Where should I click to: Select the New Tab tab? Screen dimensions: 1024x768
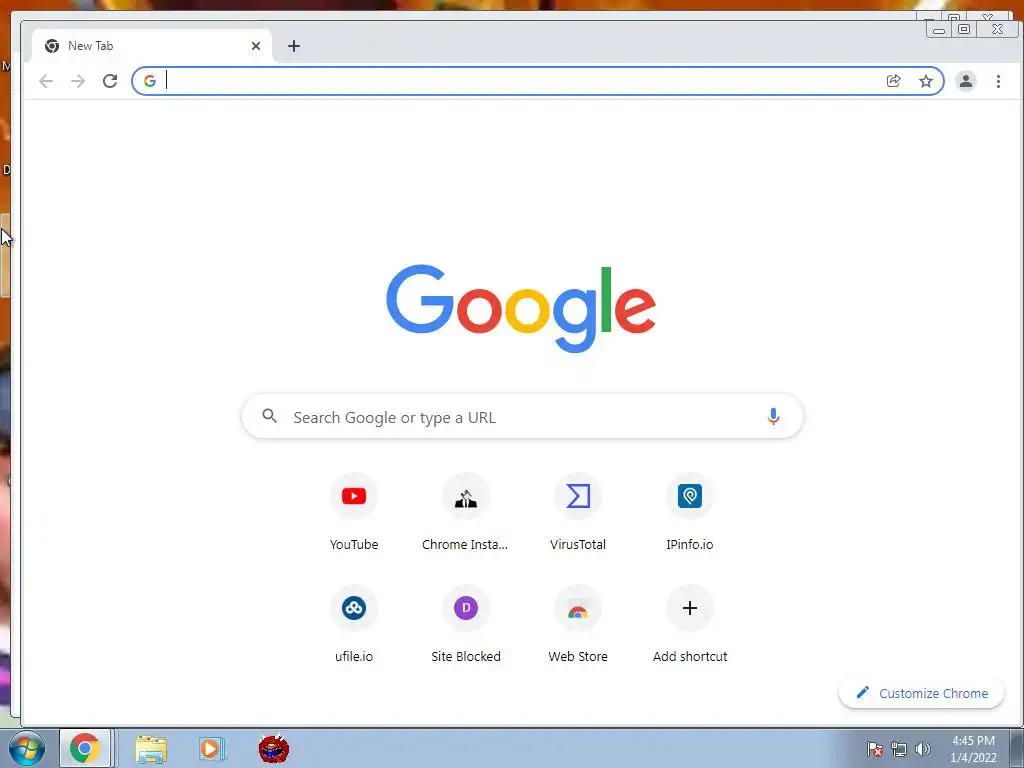tap(152, 46)
